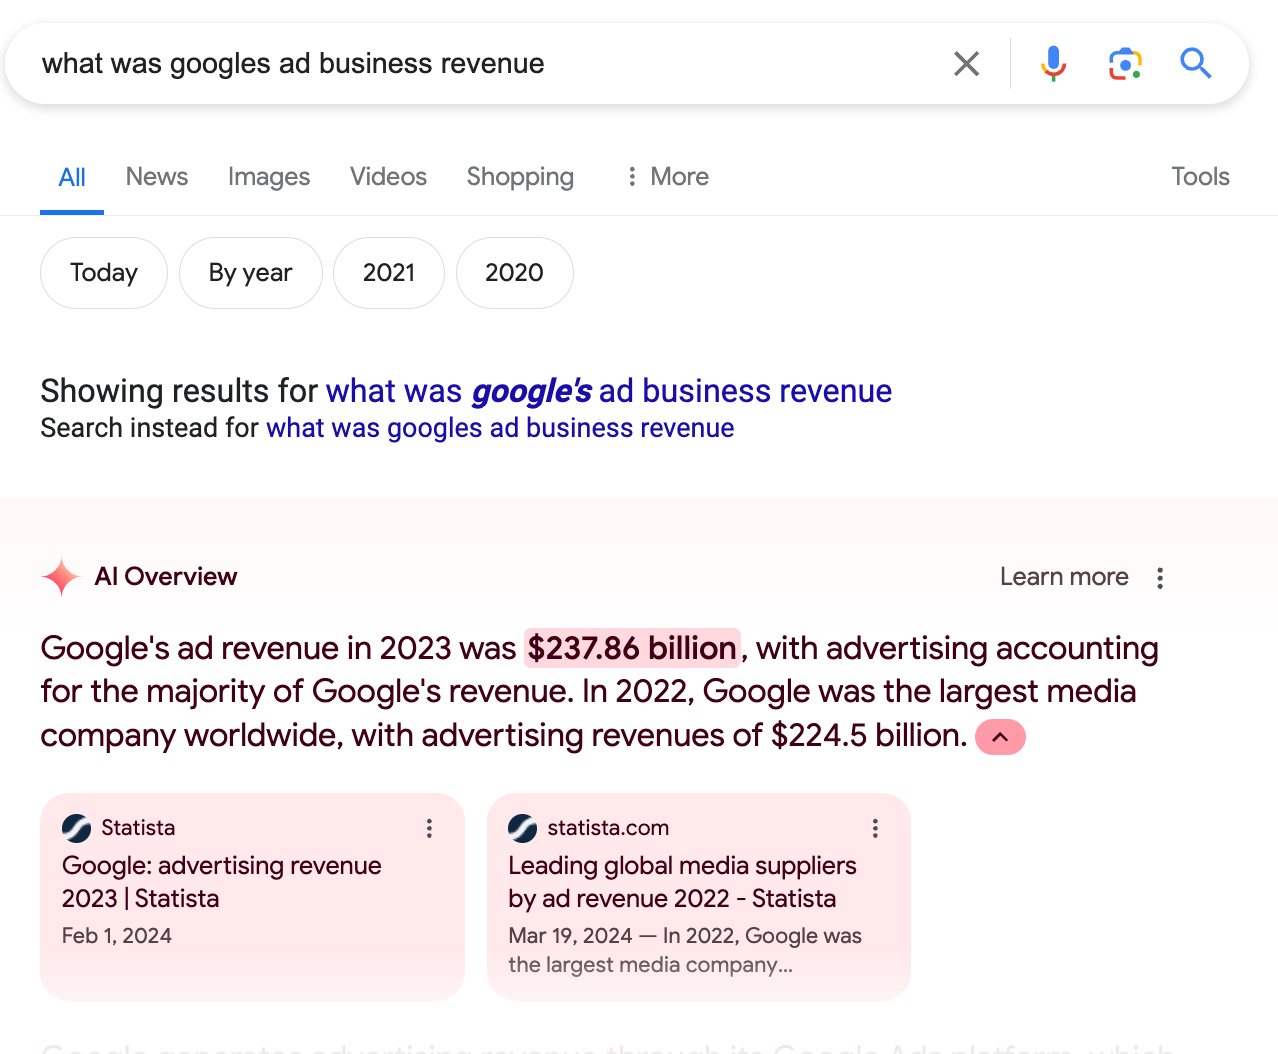Click the AI Overview heading text
Screen dimensions: 1278x1054
point(166,577)
